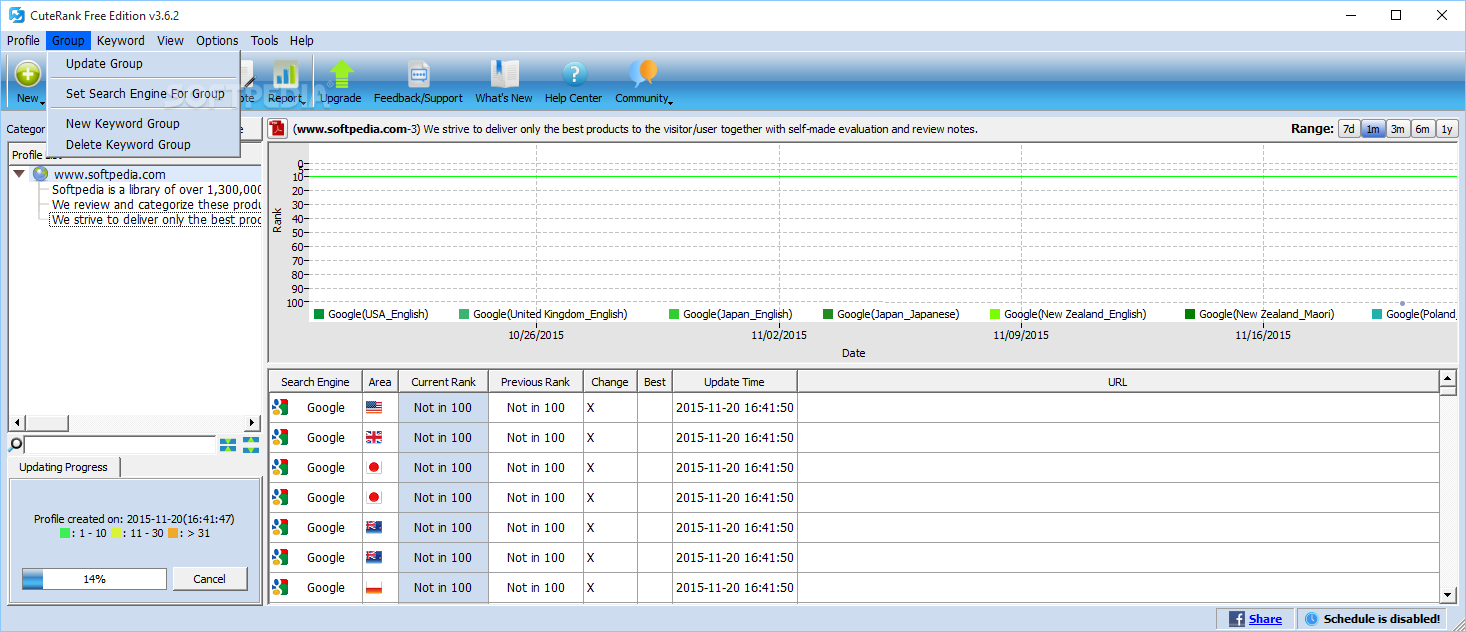Screen dimensions: 1466x632
Task: Open the Options menu
Action: coord(217,40)
